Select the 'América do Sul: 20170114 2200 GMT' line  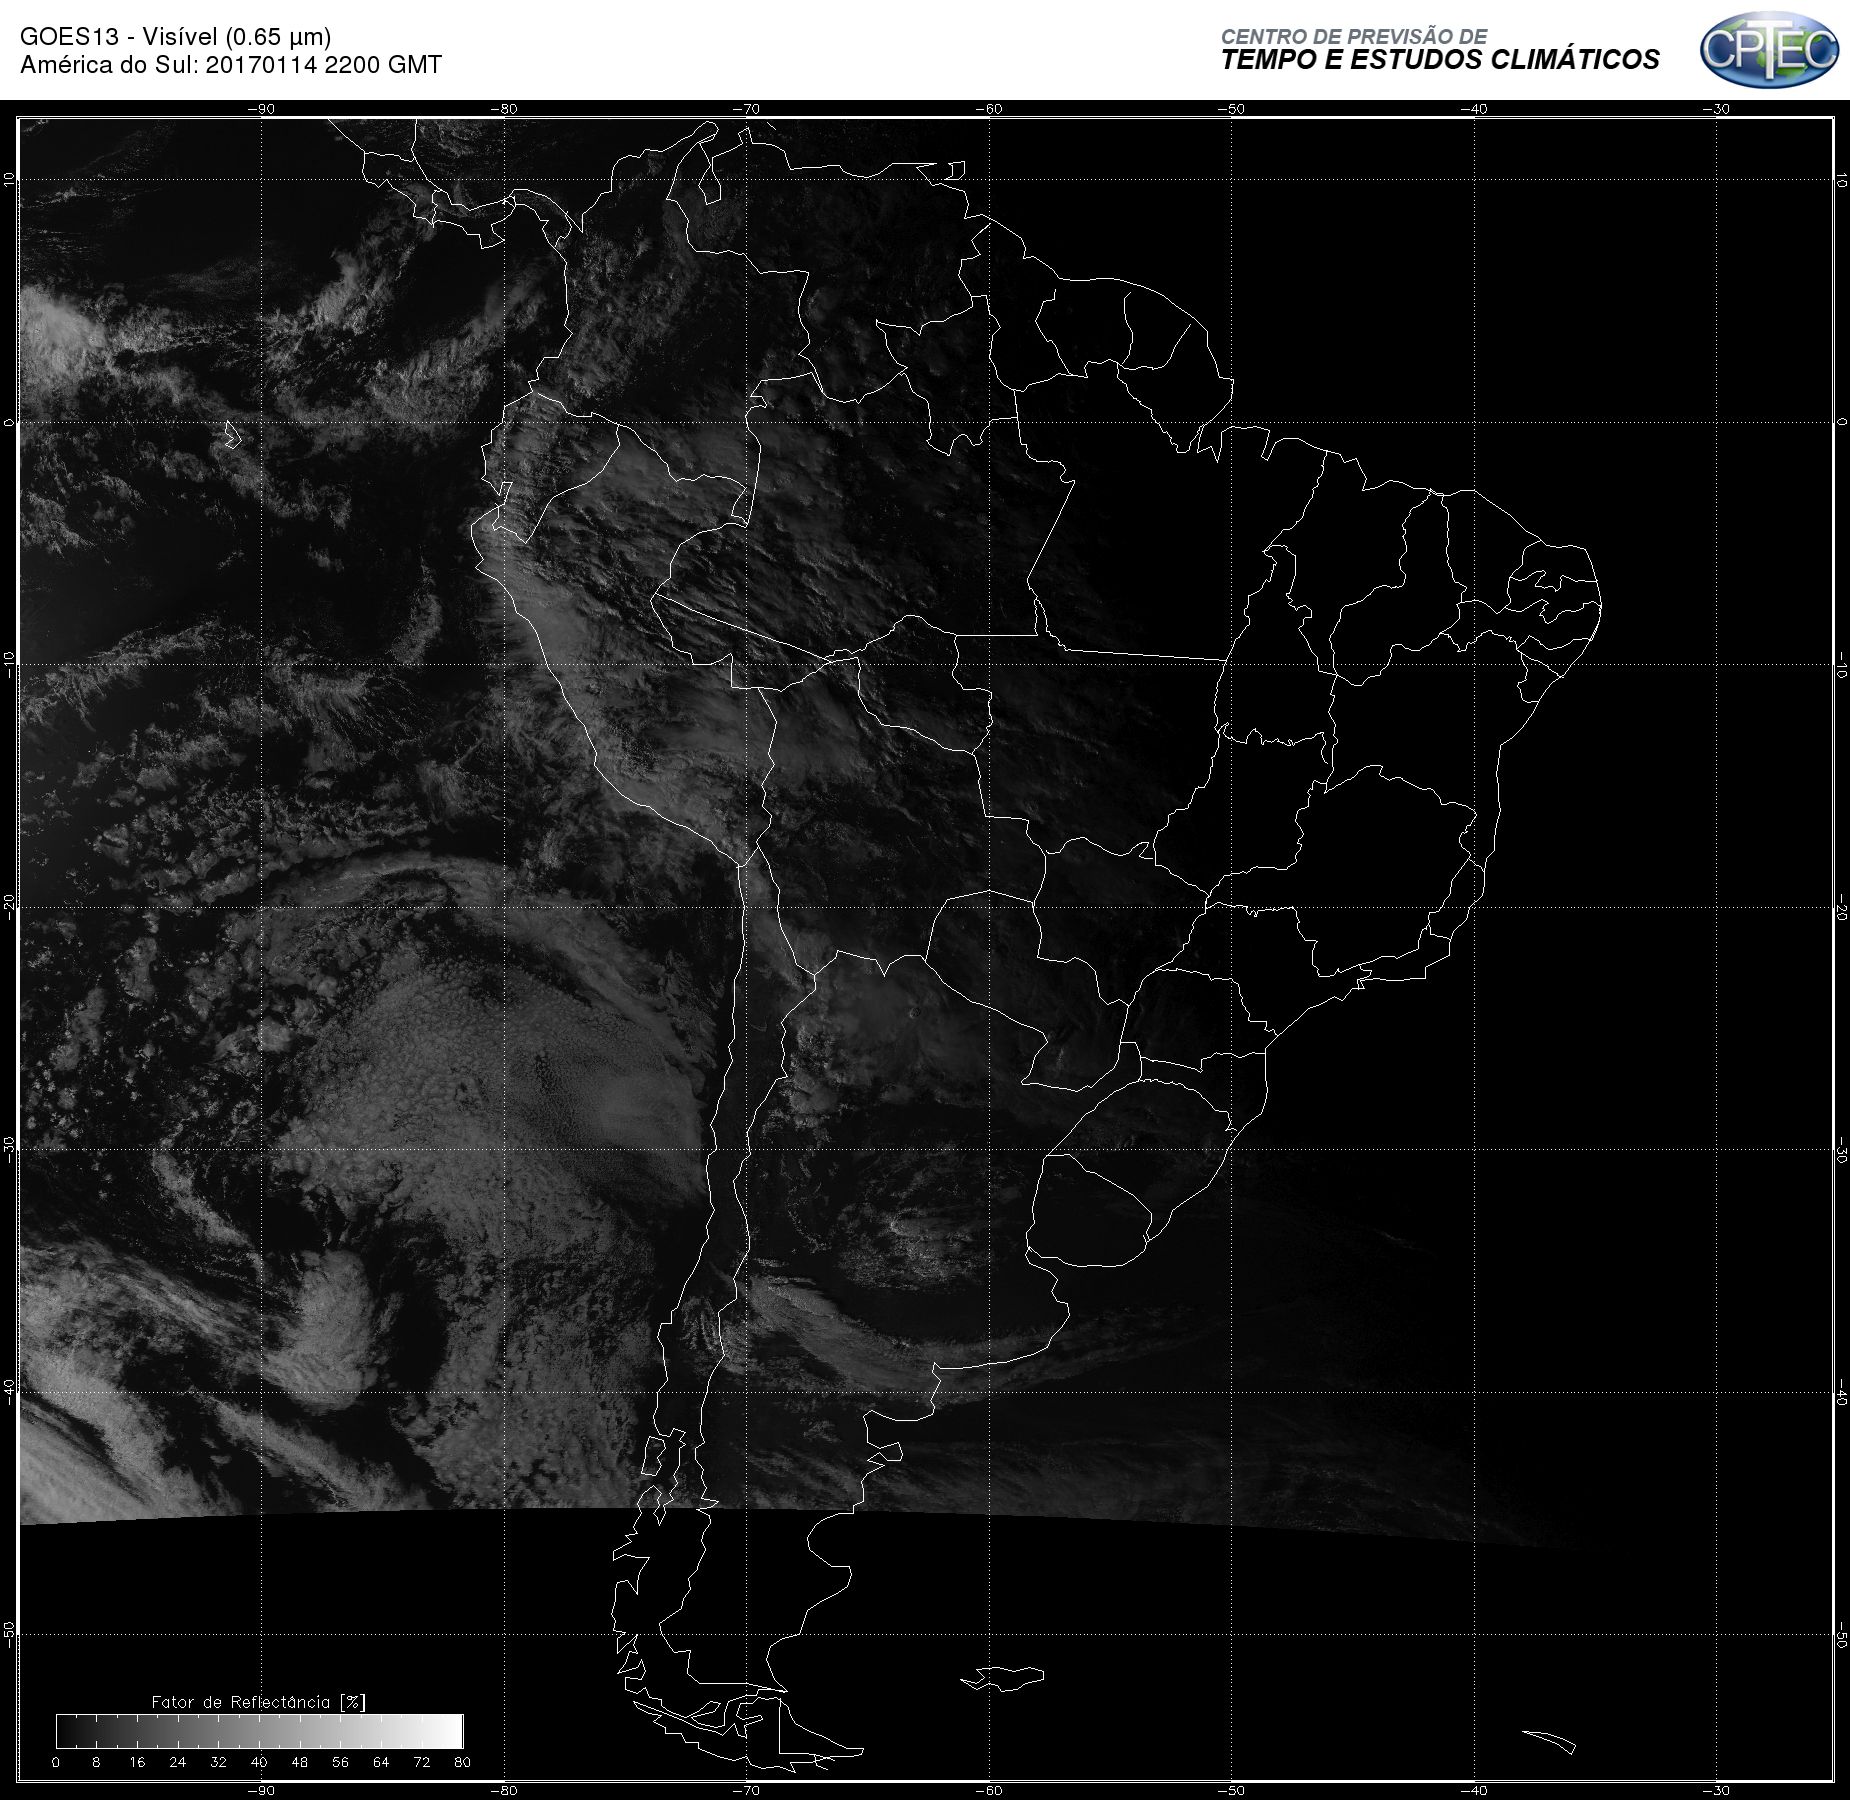point(231,65)
